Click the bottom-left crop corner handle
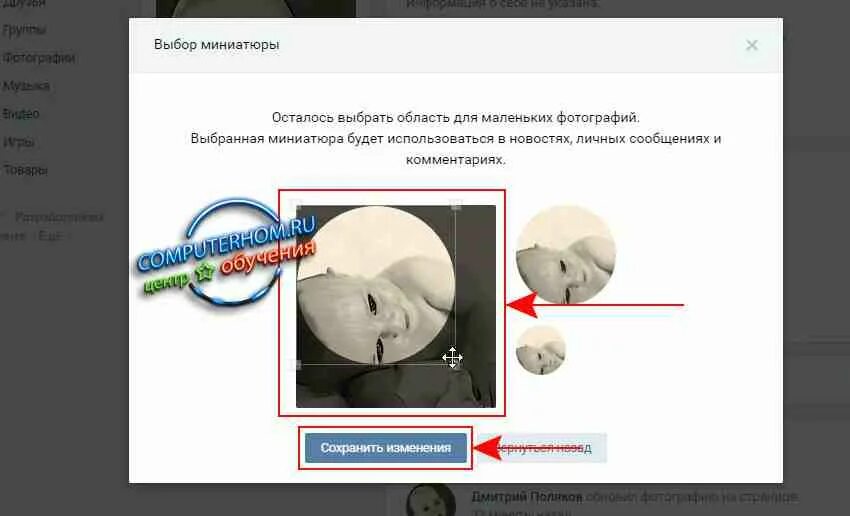The width and height of the screenshot is (850, 516). coord(296,364)
